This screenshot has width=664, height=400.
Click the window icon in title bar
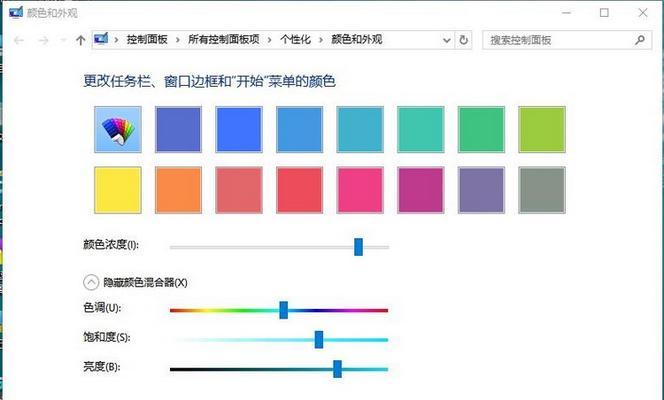coord(16,12)
